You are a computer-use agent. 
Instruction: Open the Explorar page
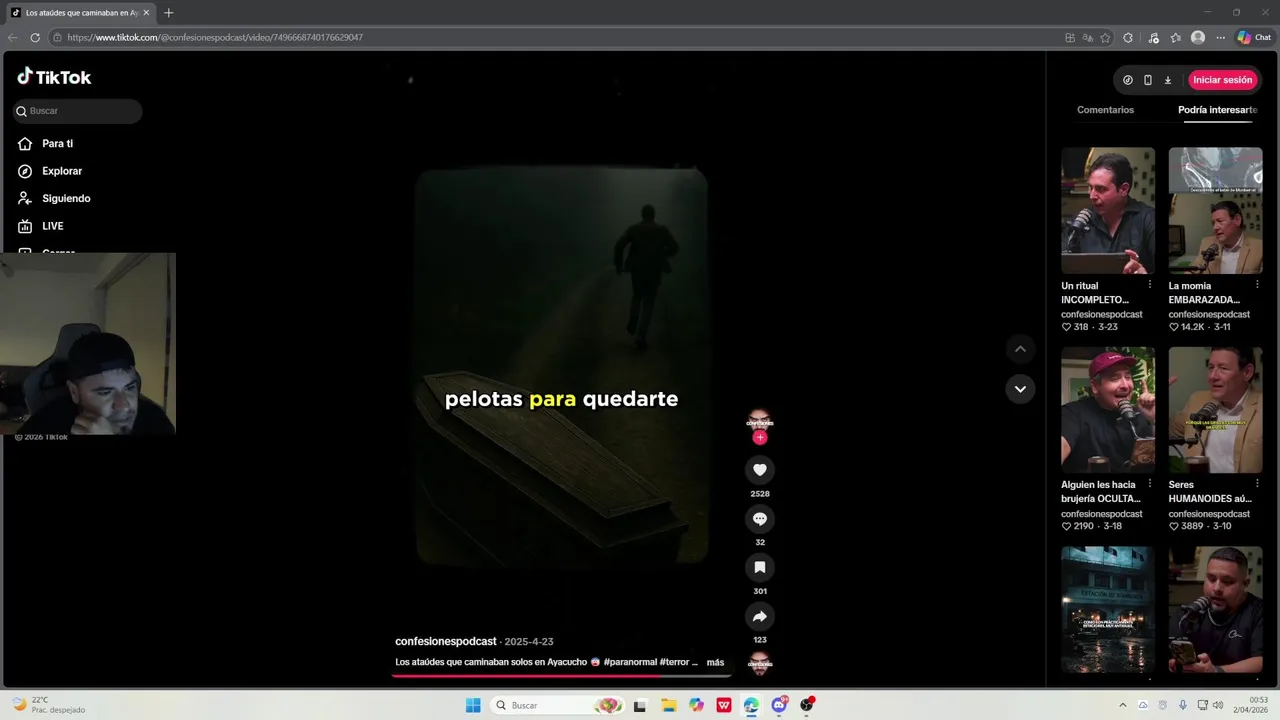click(x=50, y=171)
